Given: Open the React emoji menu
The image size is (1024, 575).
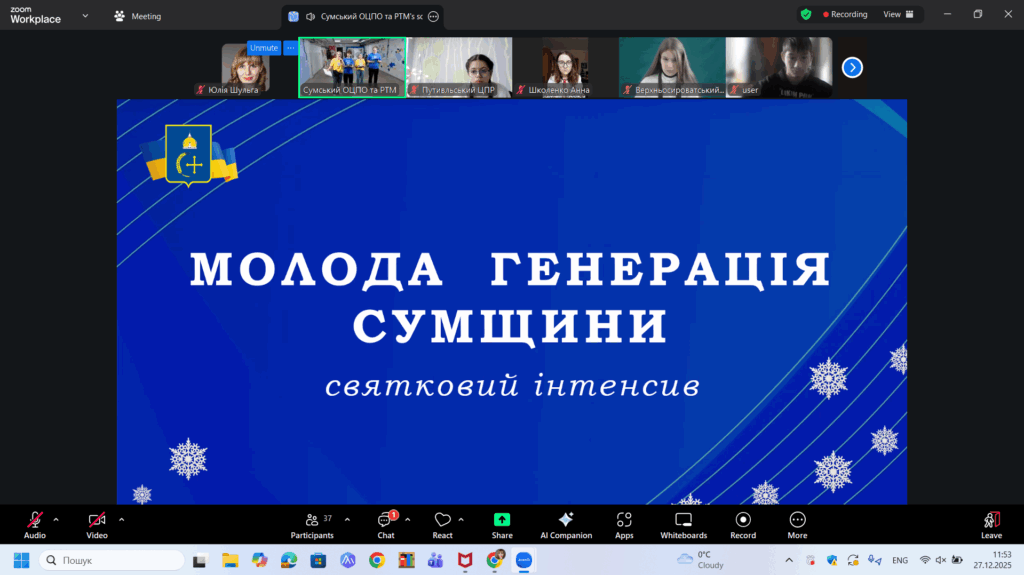Looking at the screenshot, I should coord(442,524).
